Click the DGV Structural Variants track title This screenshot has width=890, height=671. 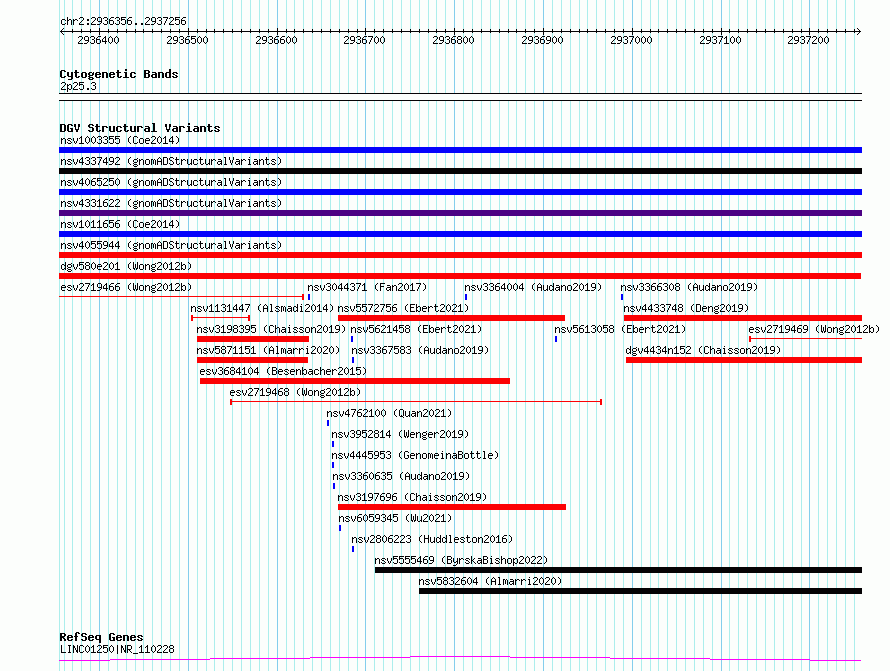140,128
